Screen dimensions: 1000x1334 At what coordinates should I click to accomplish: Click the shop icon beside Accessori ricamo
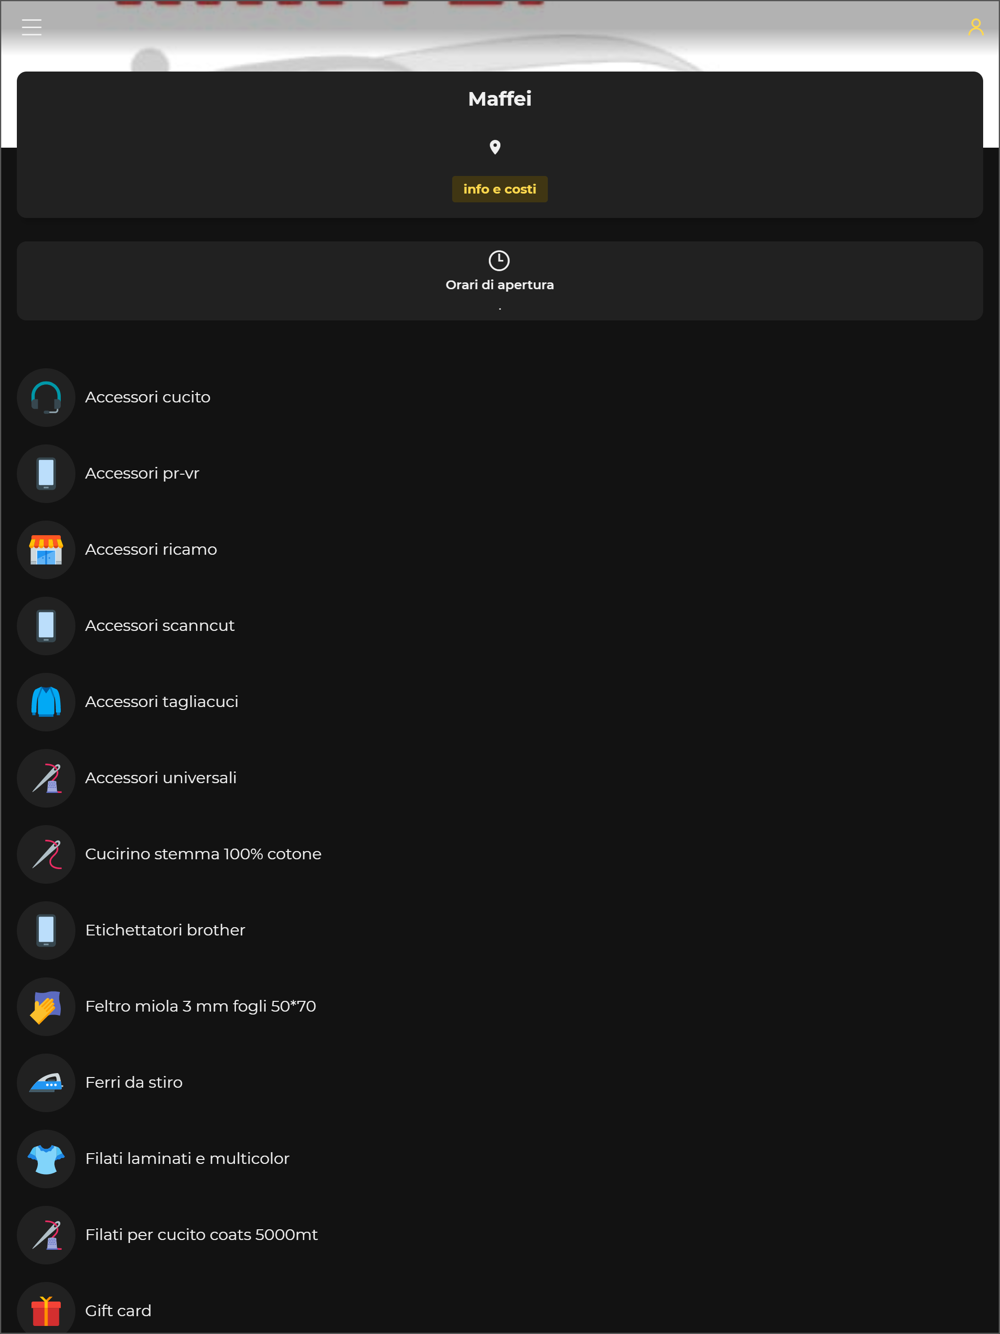point(46,549)
